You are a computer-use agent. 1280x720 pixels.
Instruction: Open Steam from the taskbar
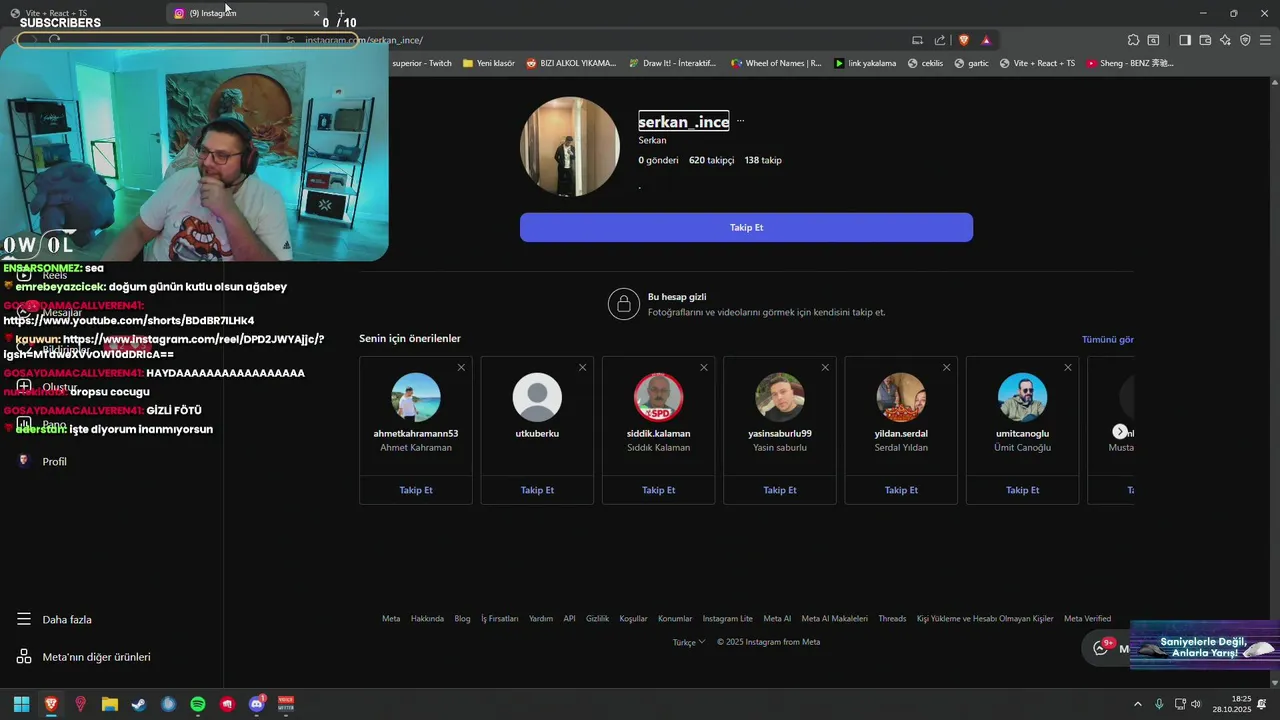(139, 704)
